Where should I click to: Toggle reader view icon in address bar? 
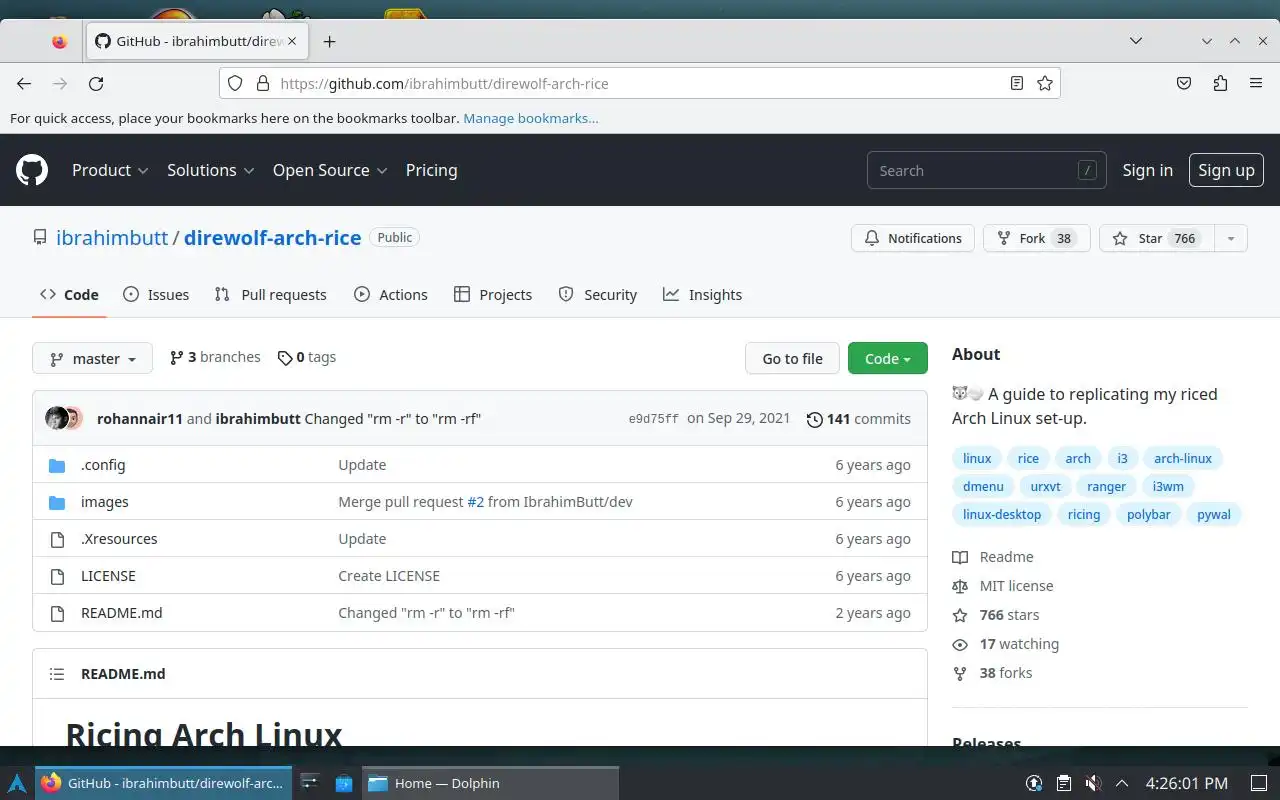pyautogui.click(x=1017, y=84)
